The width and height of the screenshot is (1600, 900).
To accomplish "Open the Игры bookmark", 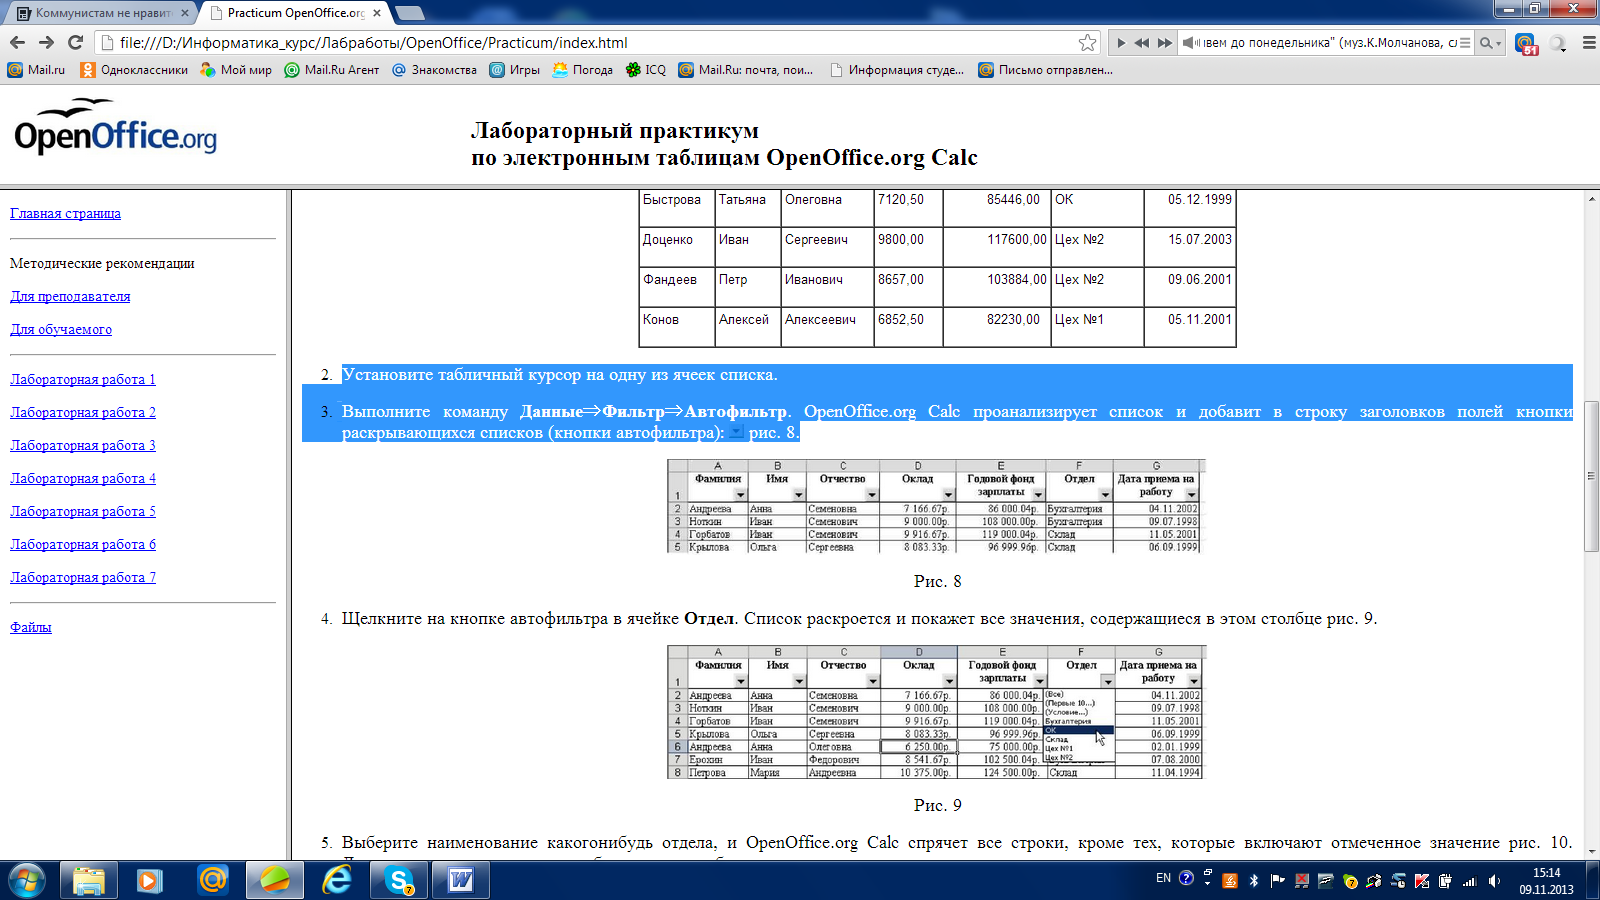I will point(515,70).
